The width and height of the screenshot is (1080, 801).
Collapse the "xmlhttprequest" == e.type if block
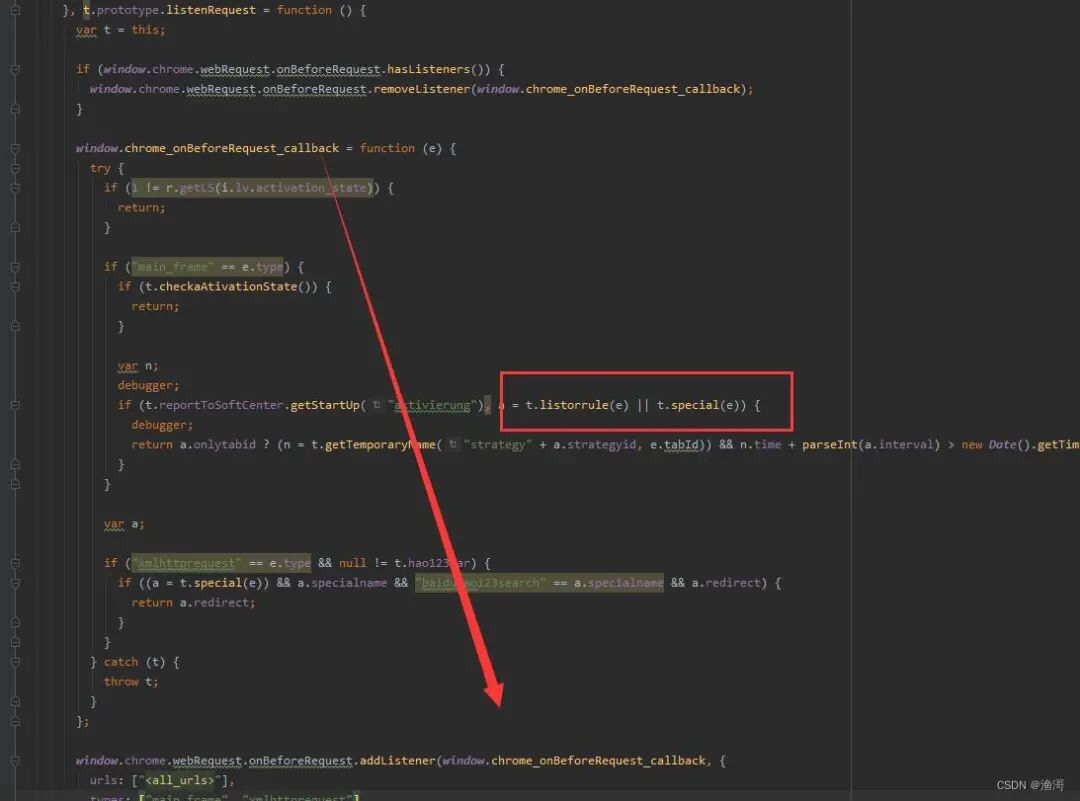(15, 563)
